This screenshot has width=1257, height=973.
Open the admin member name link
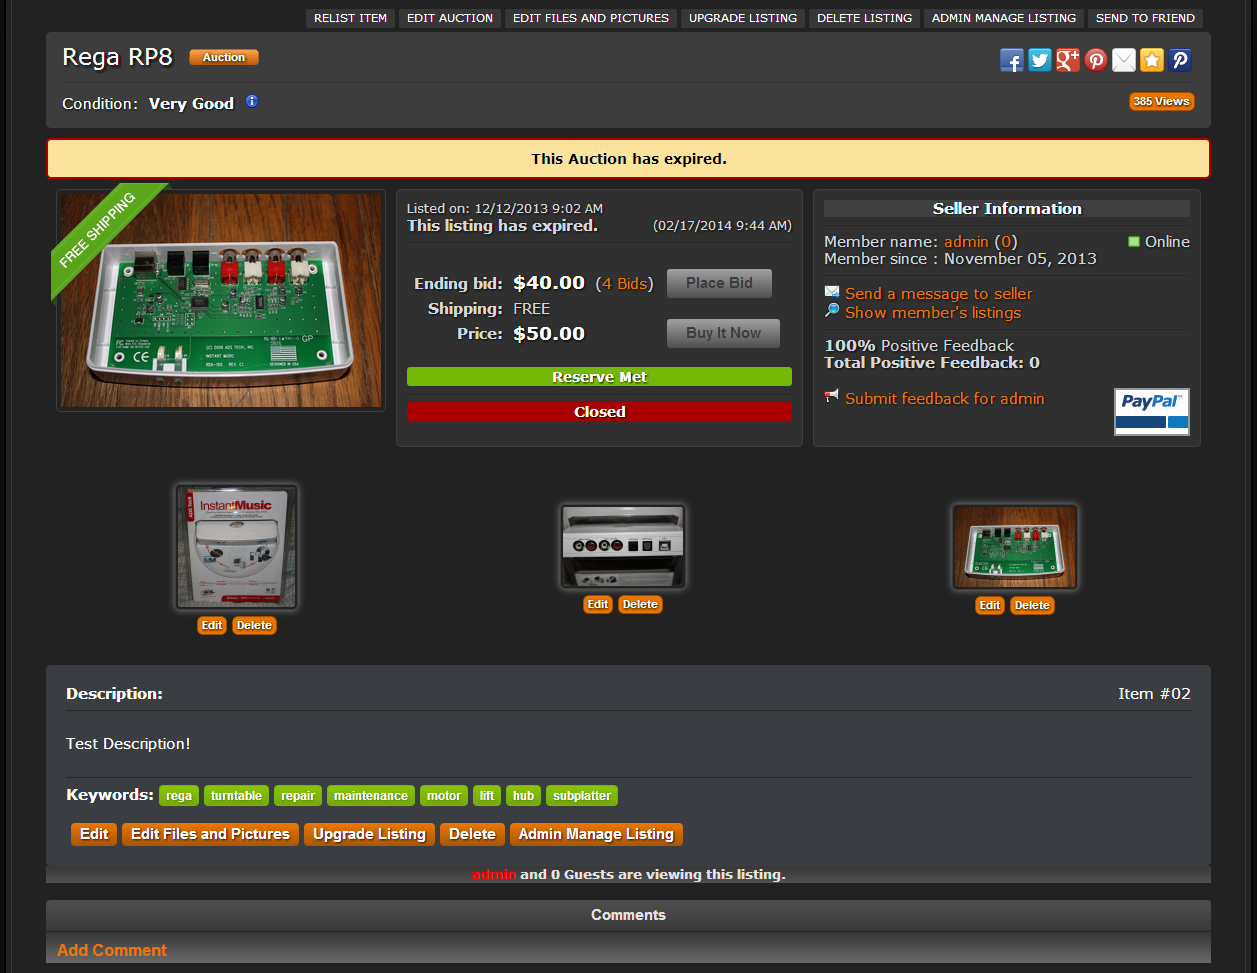point(966,242)
